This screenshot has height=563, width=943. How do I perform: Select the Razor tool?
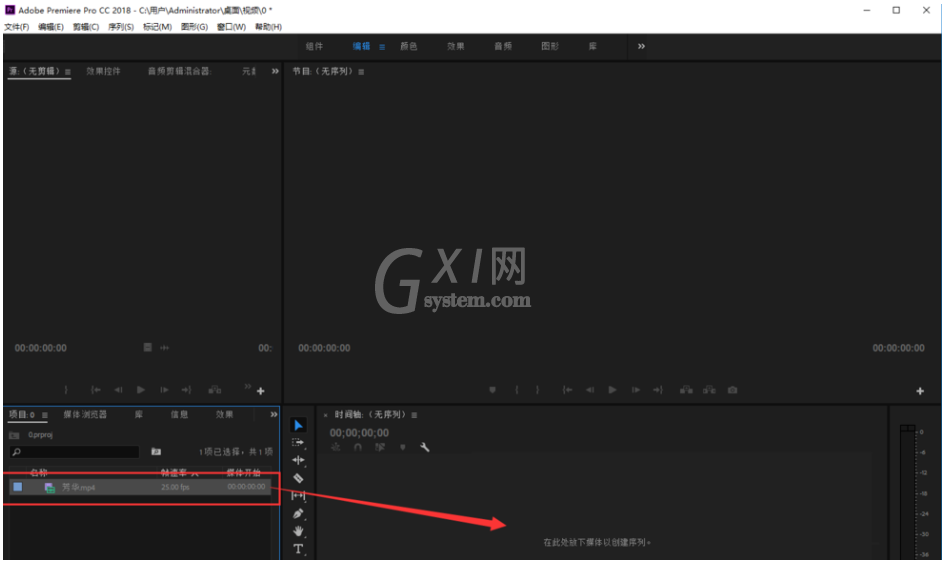[298, 478]
